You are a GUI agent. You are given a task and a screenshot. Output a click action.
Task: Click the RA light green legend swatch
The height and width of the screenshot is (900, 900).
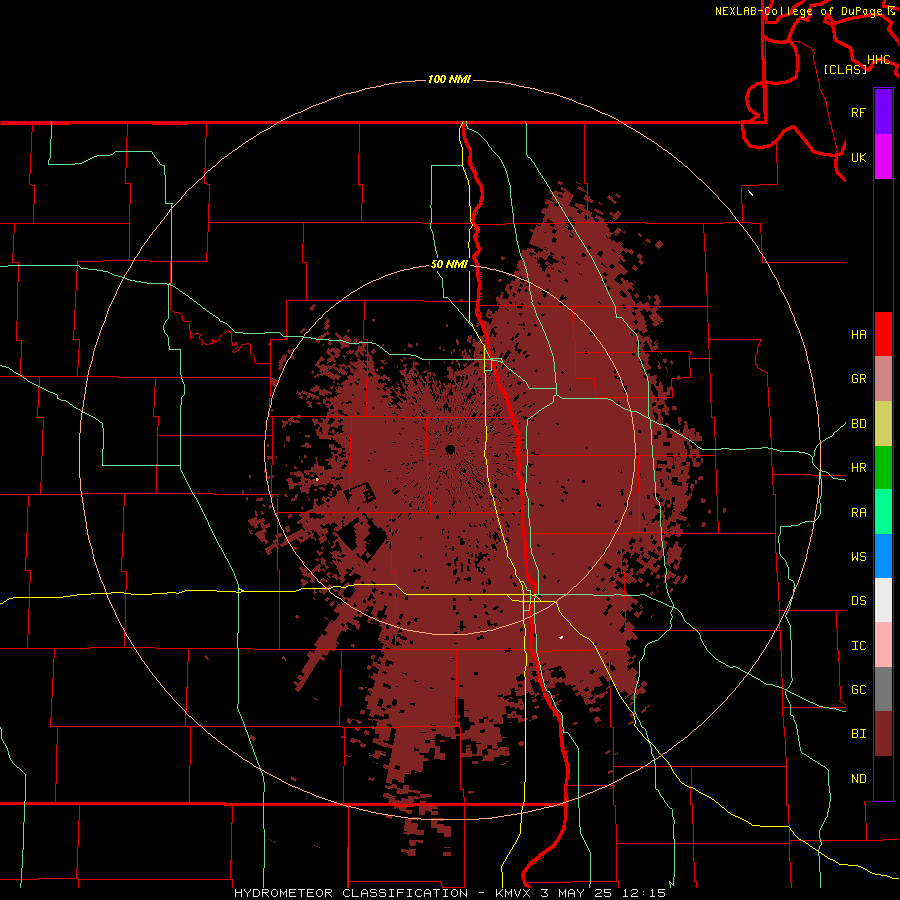[x=883, y=512]
